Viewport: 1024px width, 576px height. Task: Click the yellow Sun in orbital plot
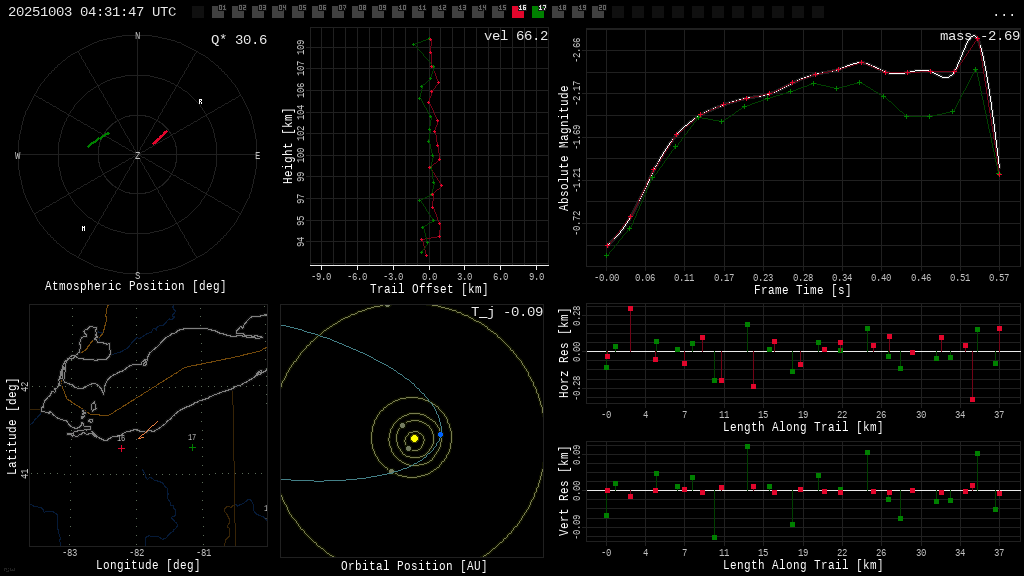pyautogui.click(x=414, y=438)
